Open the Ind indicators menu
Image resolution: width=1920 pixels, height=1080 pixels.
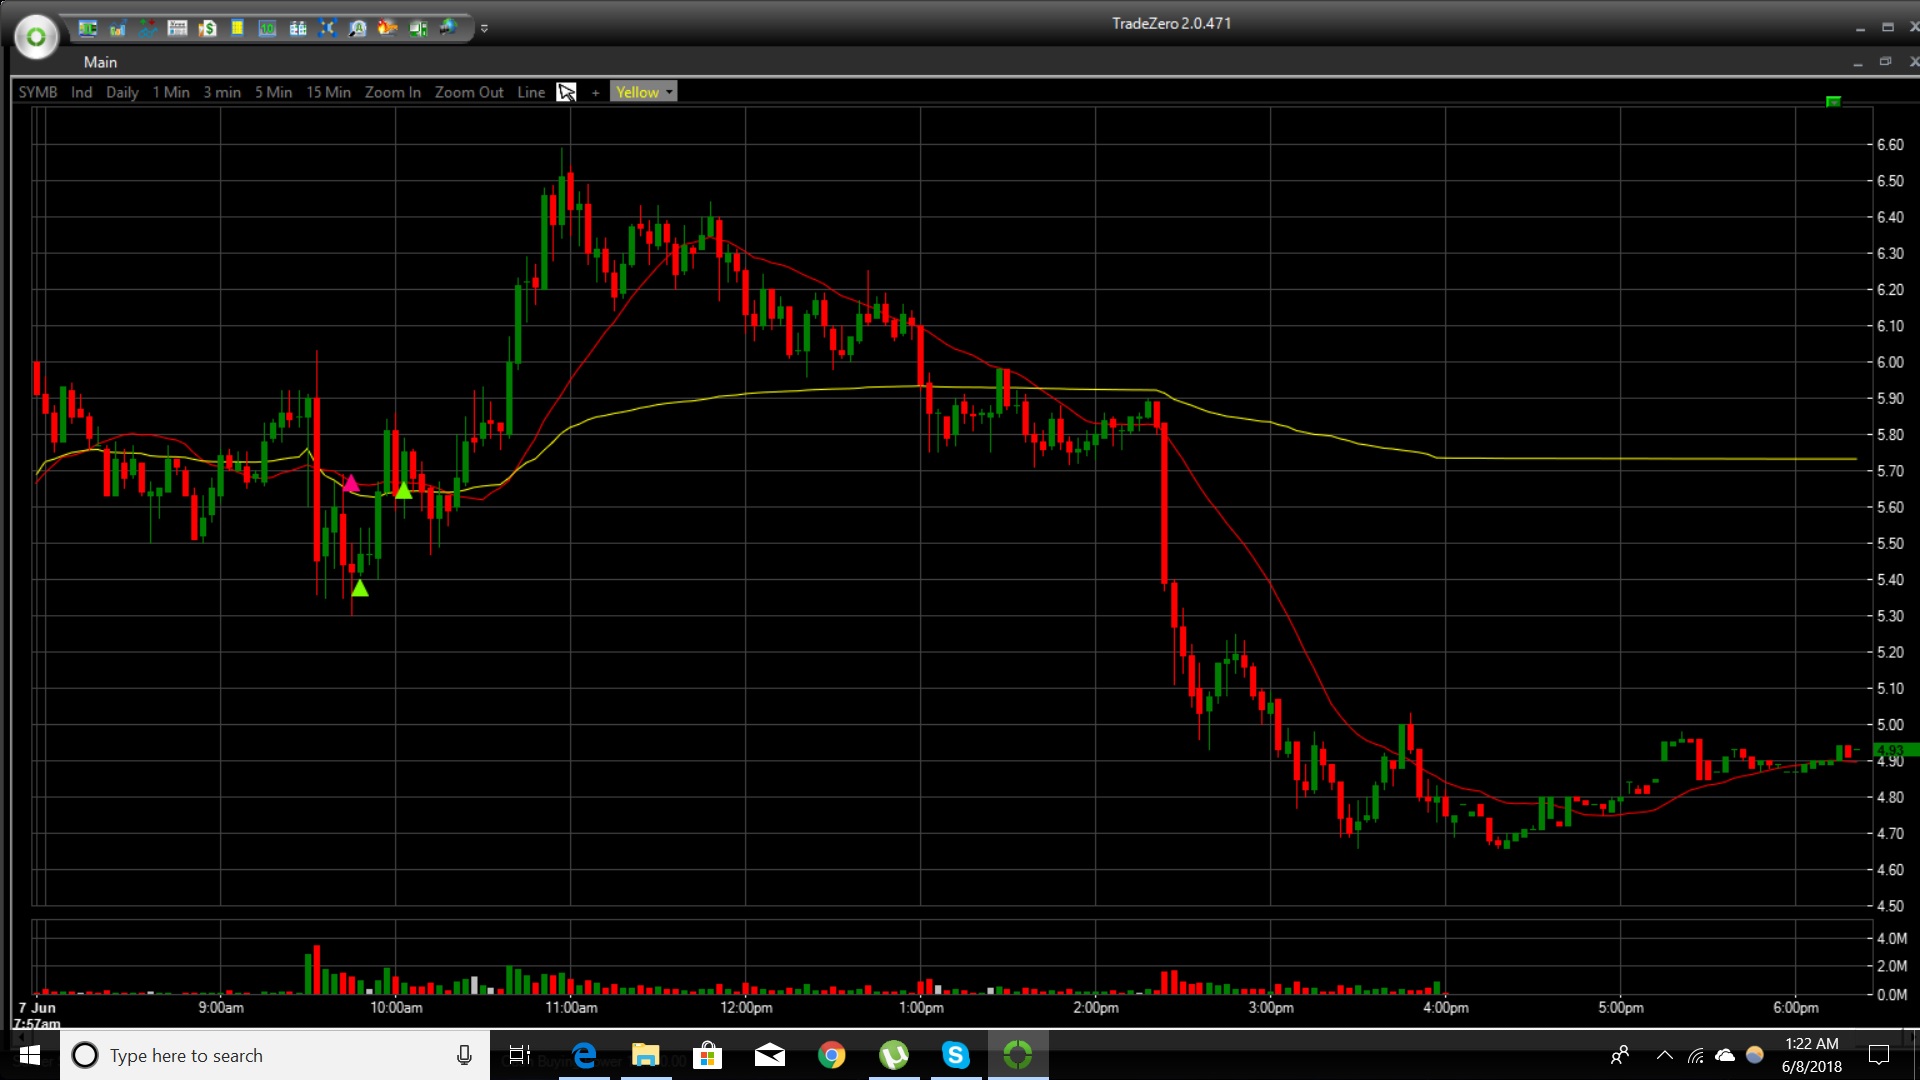pyautogui.click(x=81, y=92)
